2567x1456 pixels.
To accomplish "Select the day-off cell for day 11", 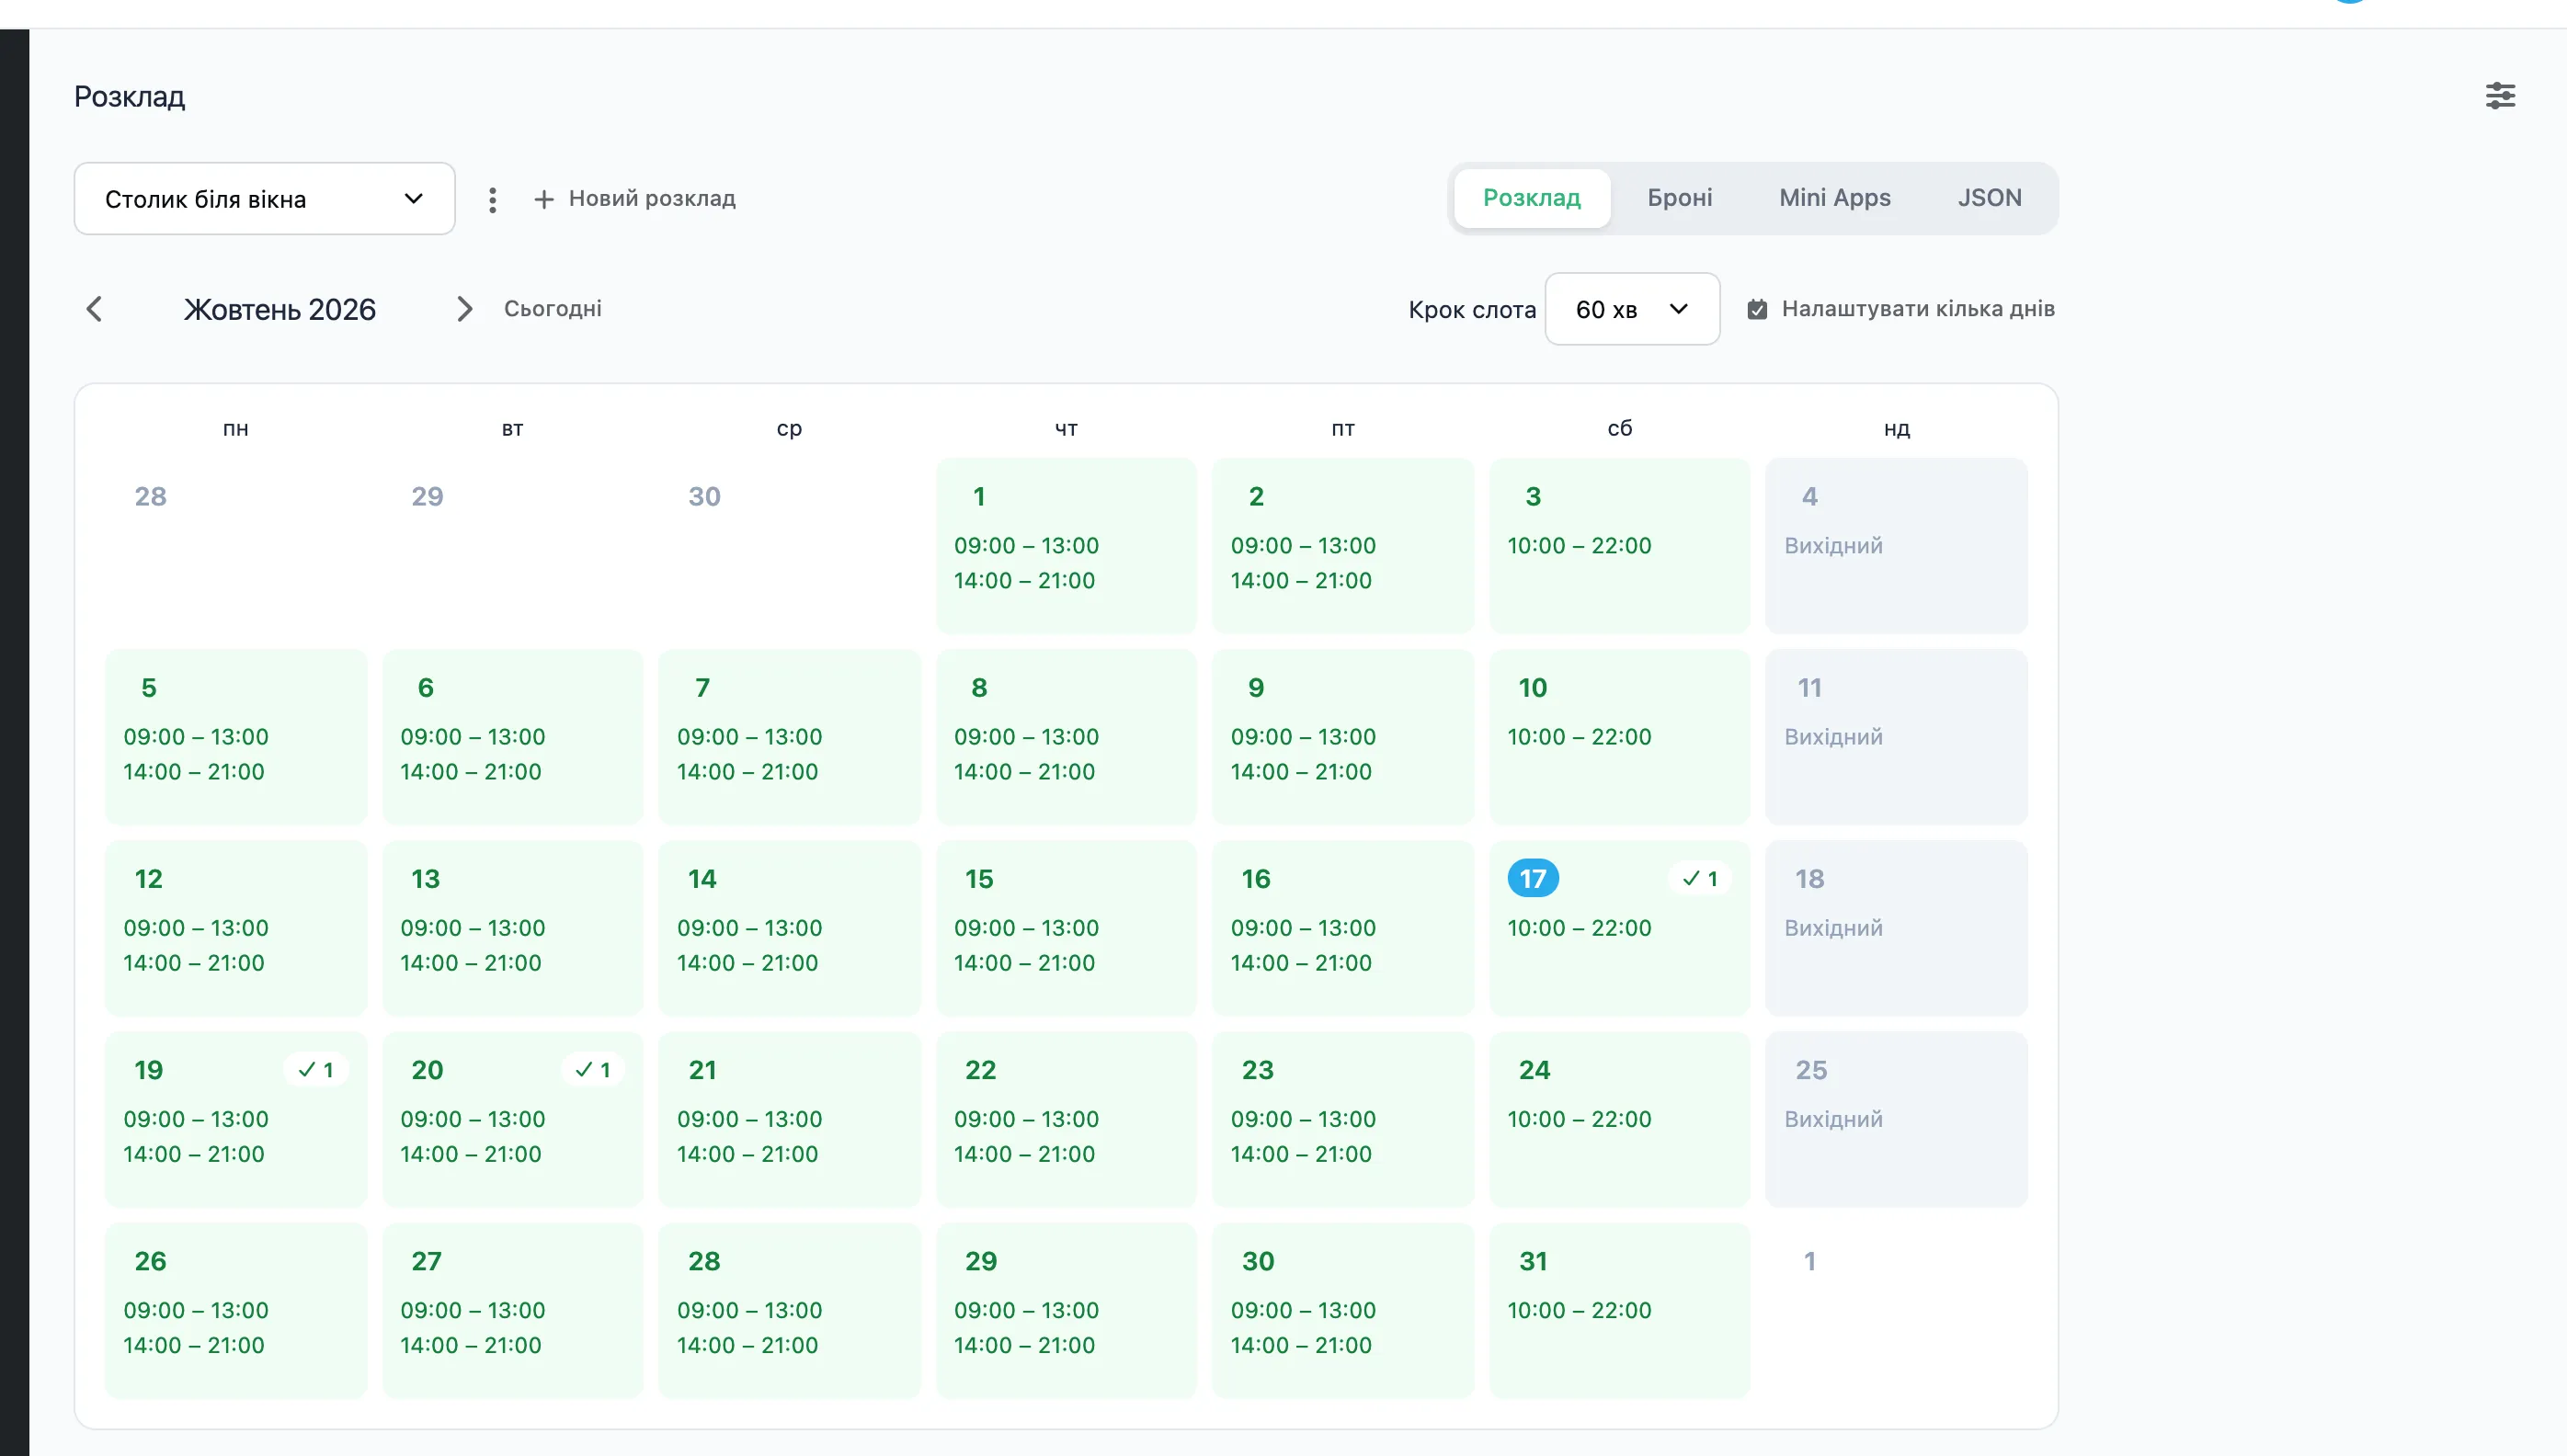I will (x=1896, y=737).
